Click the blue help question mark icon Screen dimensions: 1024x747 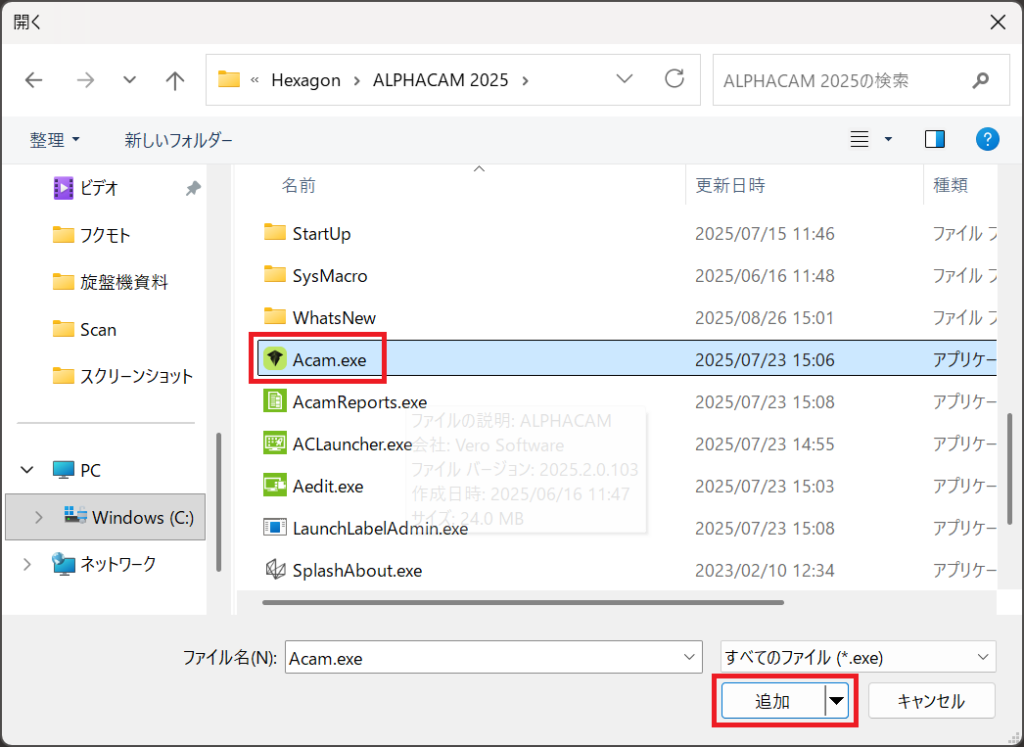point(987,139)
